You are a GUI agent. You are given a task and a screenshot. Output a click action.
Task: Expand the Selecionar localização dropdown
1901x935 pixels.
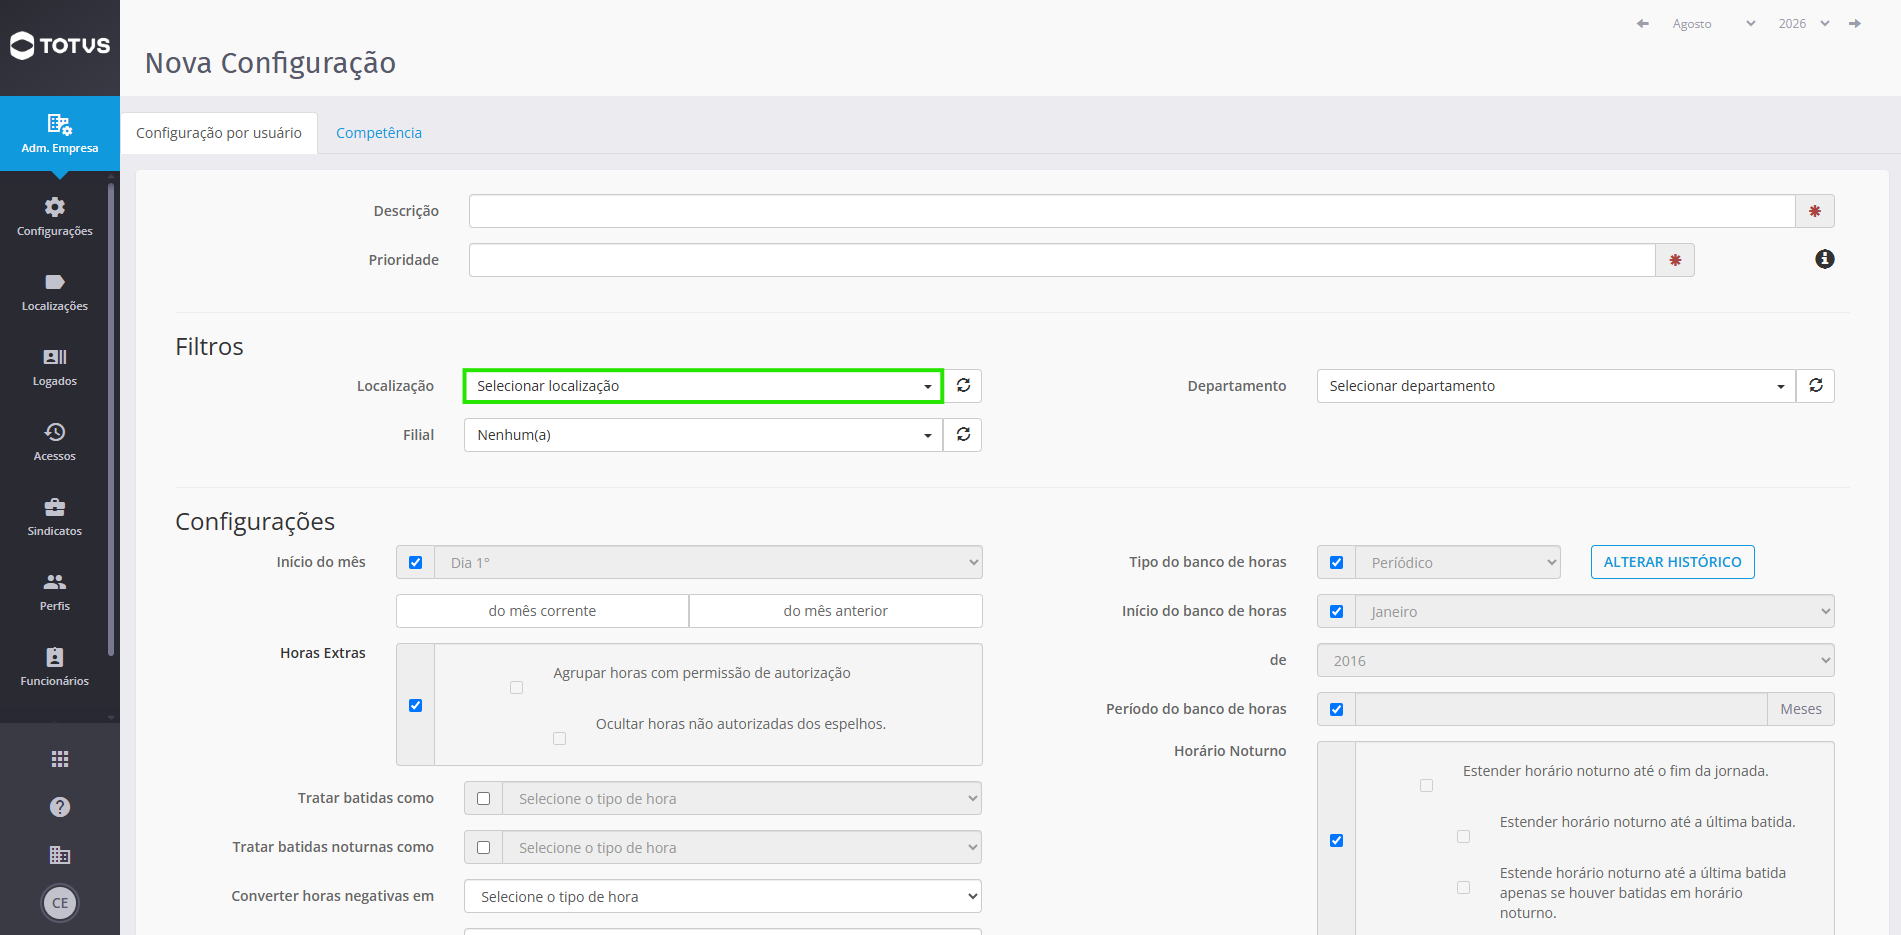703,386
